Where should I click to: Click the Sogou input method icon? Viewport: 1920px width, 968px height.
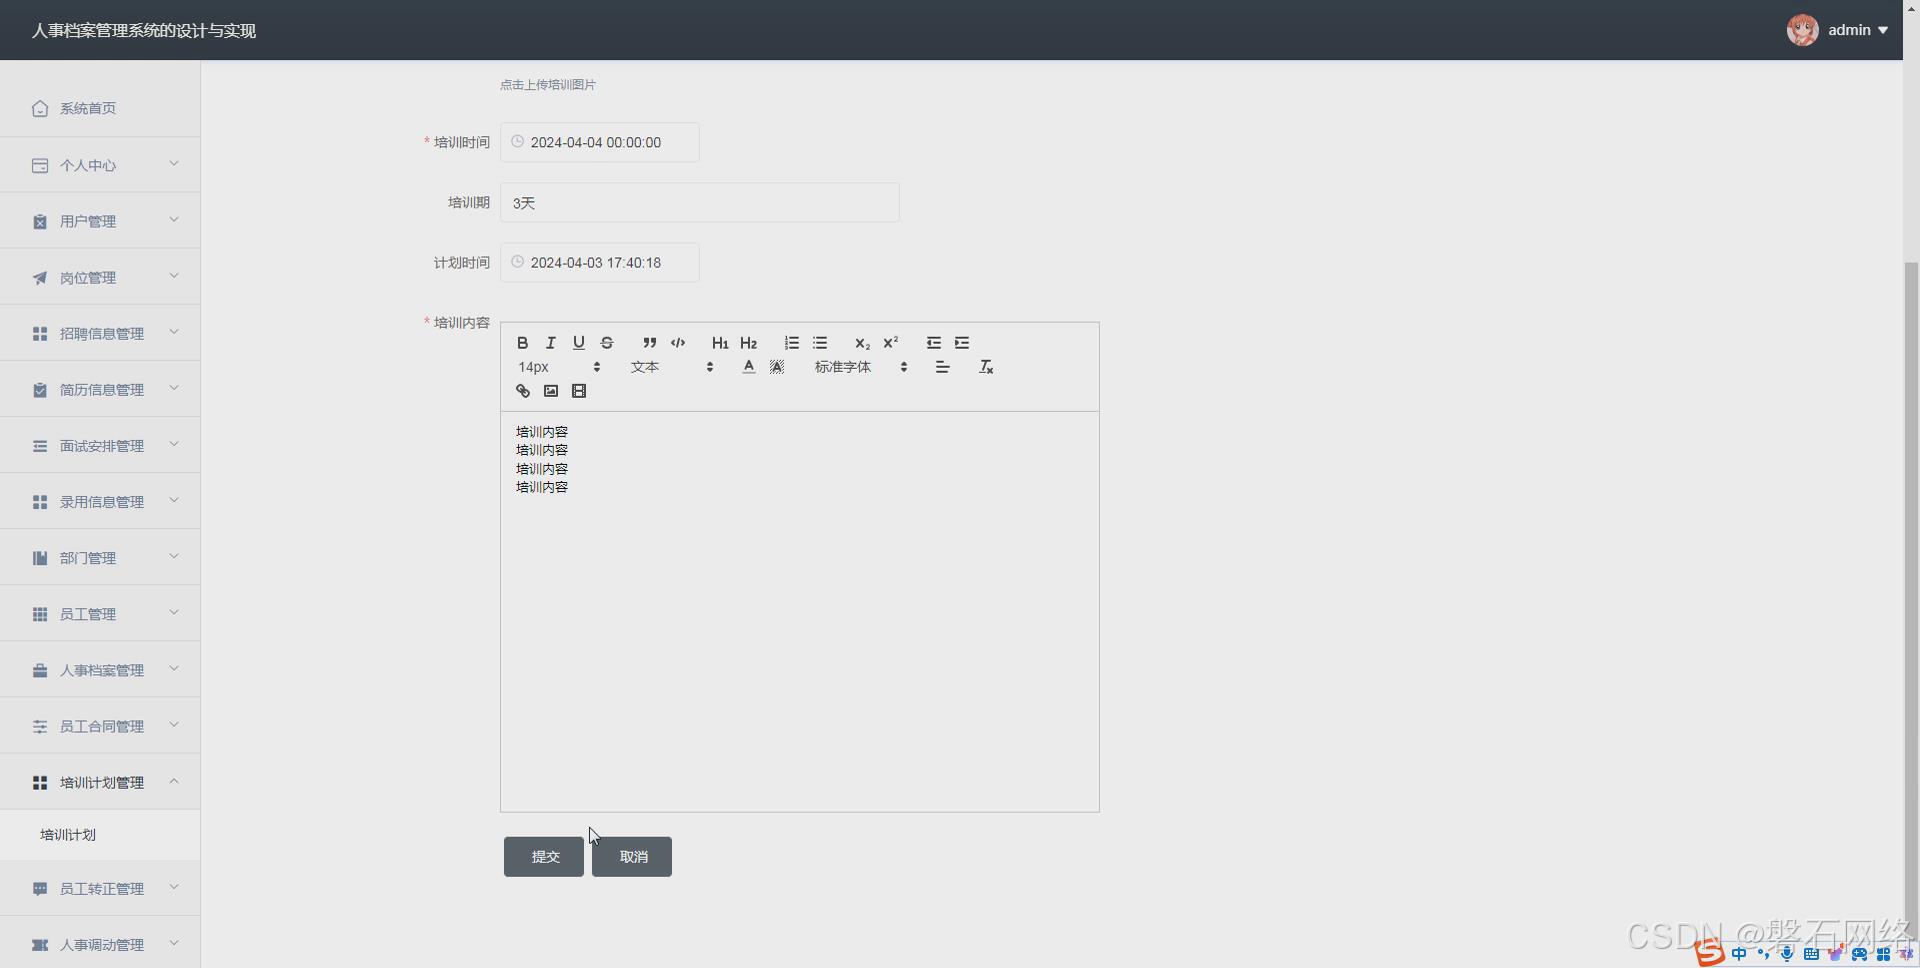[1709, 953]
